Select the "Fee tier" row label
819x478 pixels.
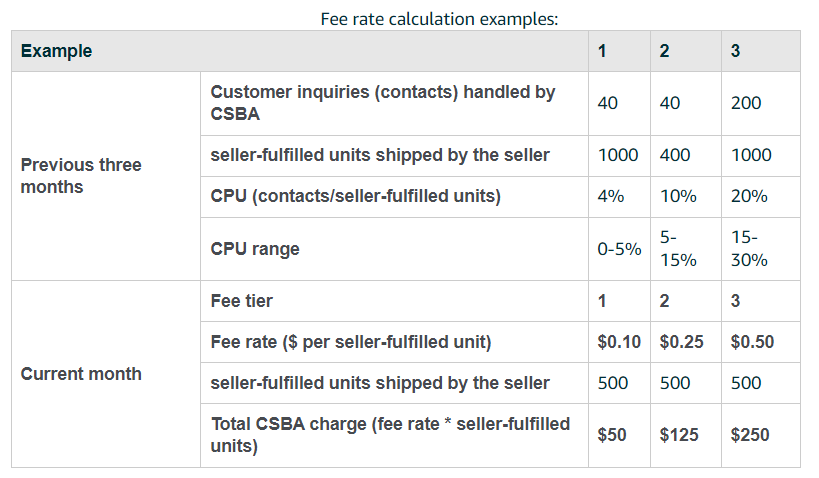(242, 300)
